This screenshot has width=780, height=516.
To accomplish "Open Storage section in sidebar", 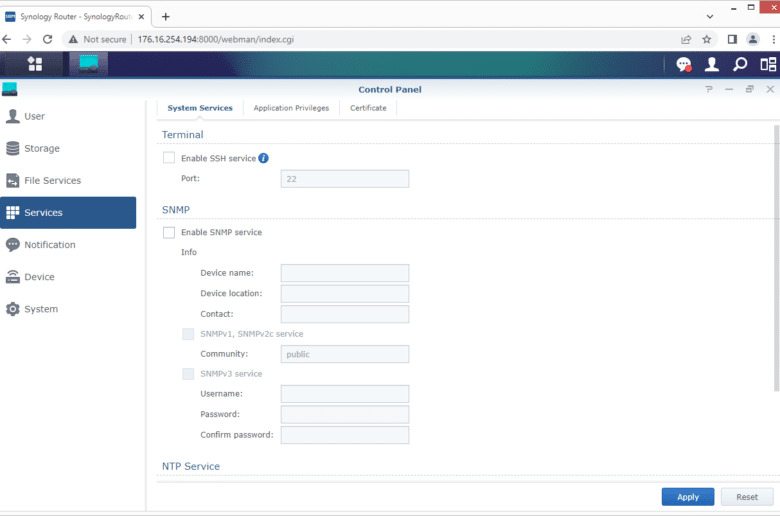I will click(x=68, y=148).
